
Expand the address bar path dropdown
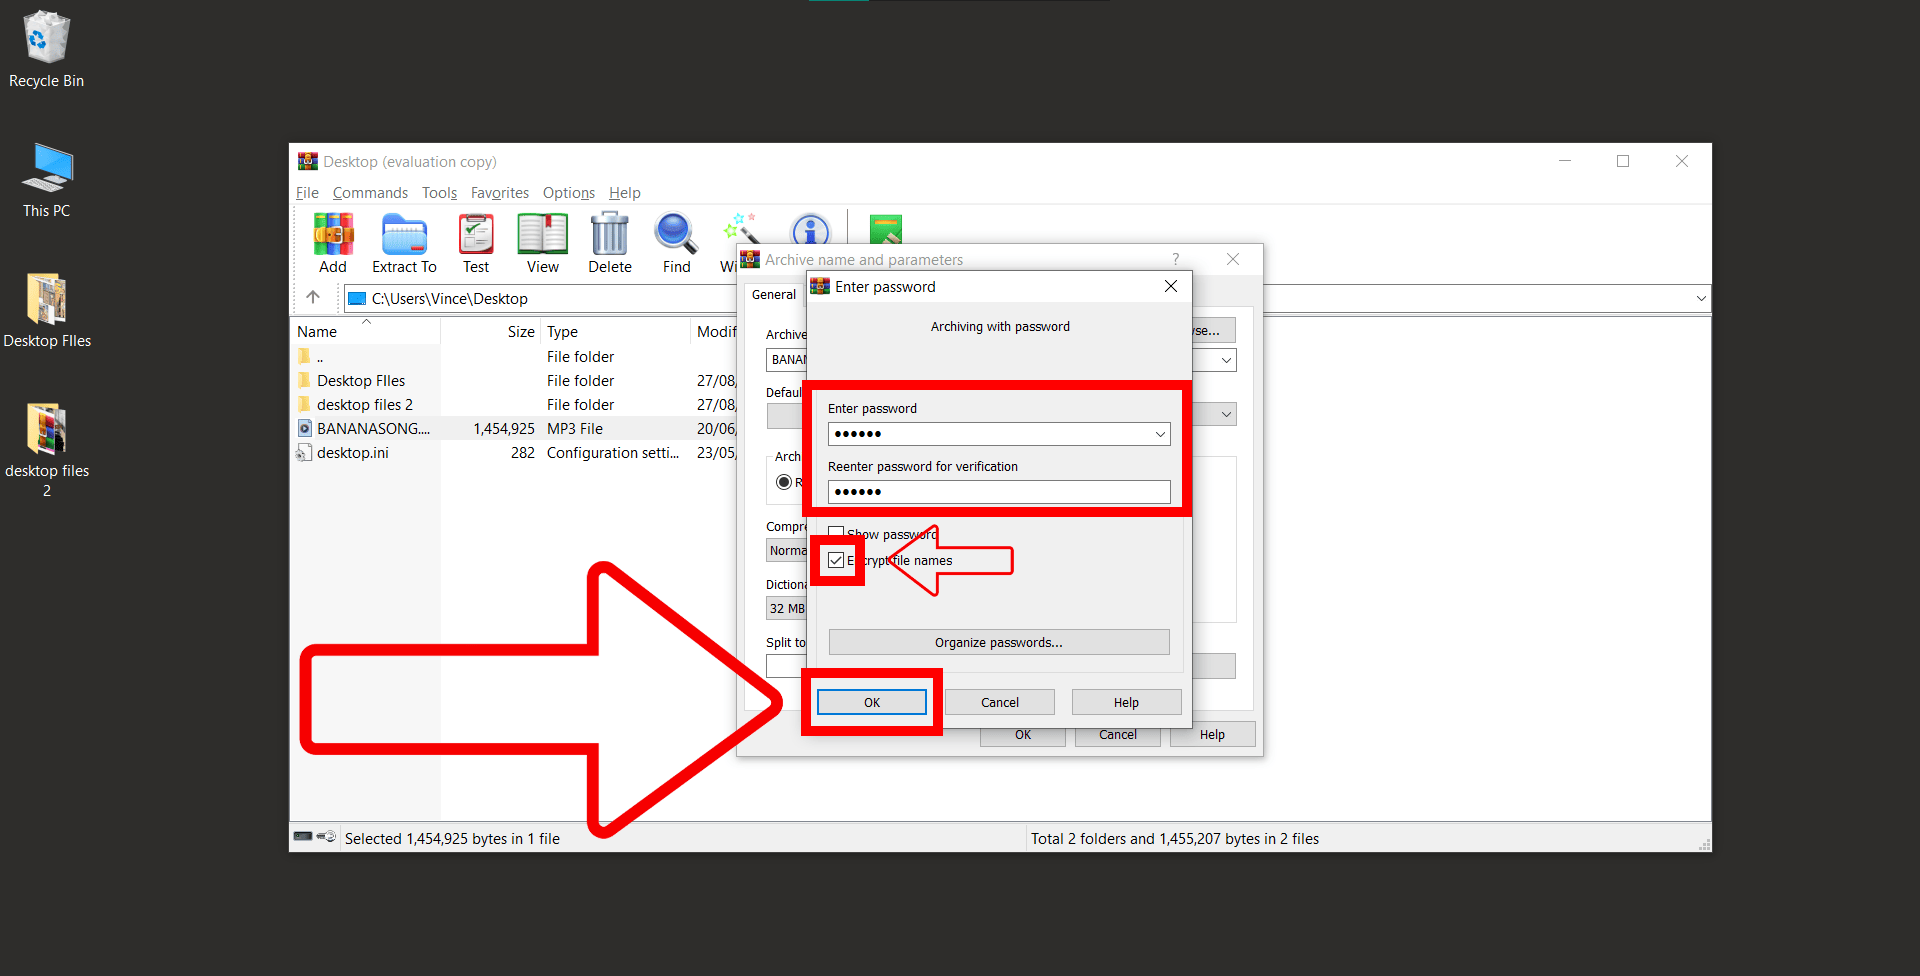(1700, 297)
